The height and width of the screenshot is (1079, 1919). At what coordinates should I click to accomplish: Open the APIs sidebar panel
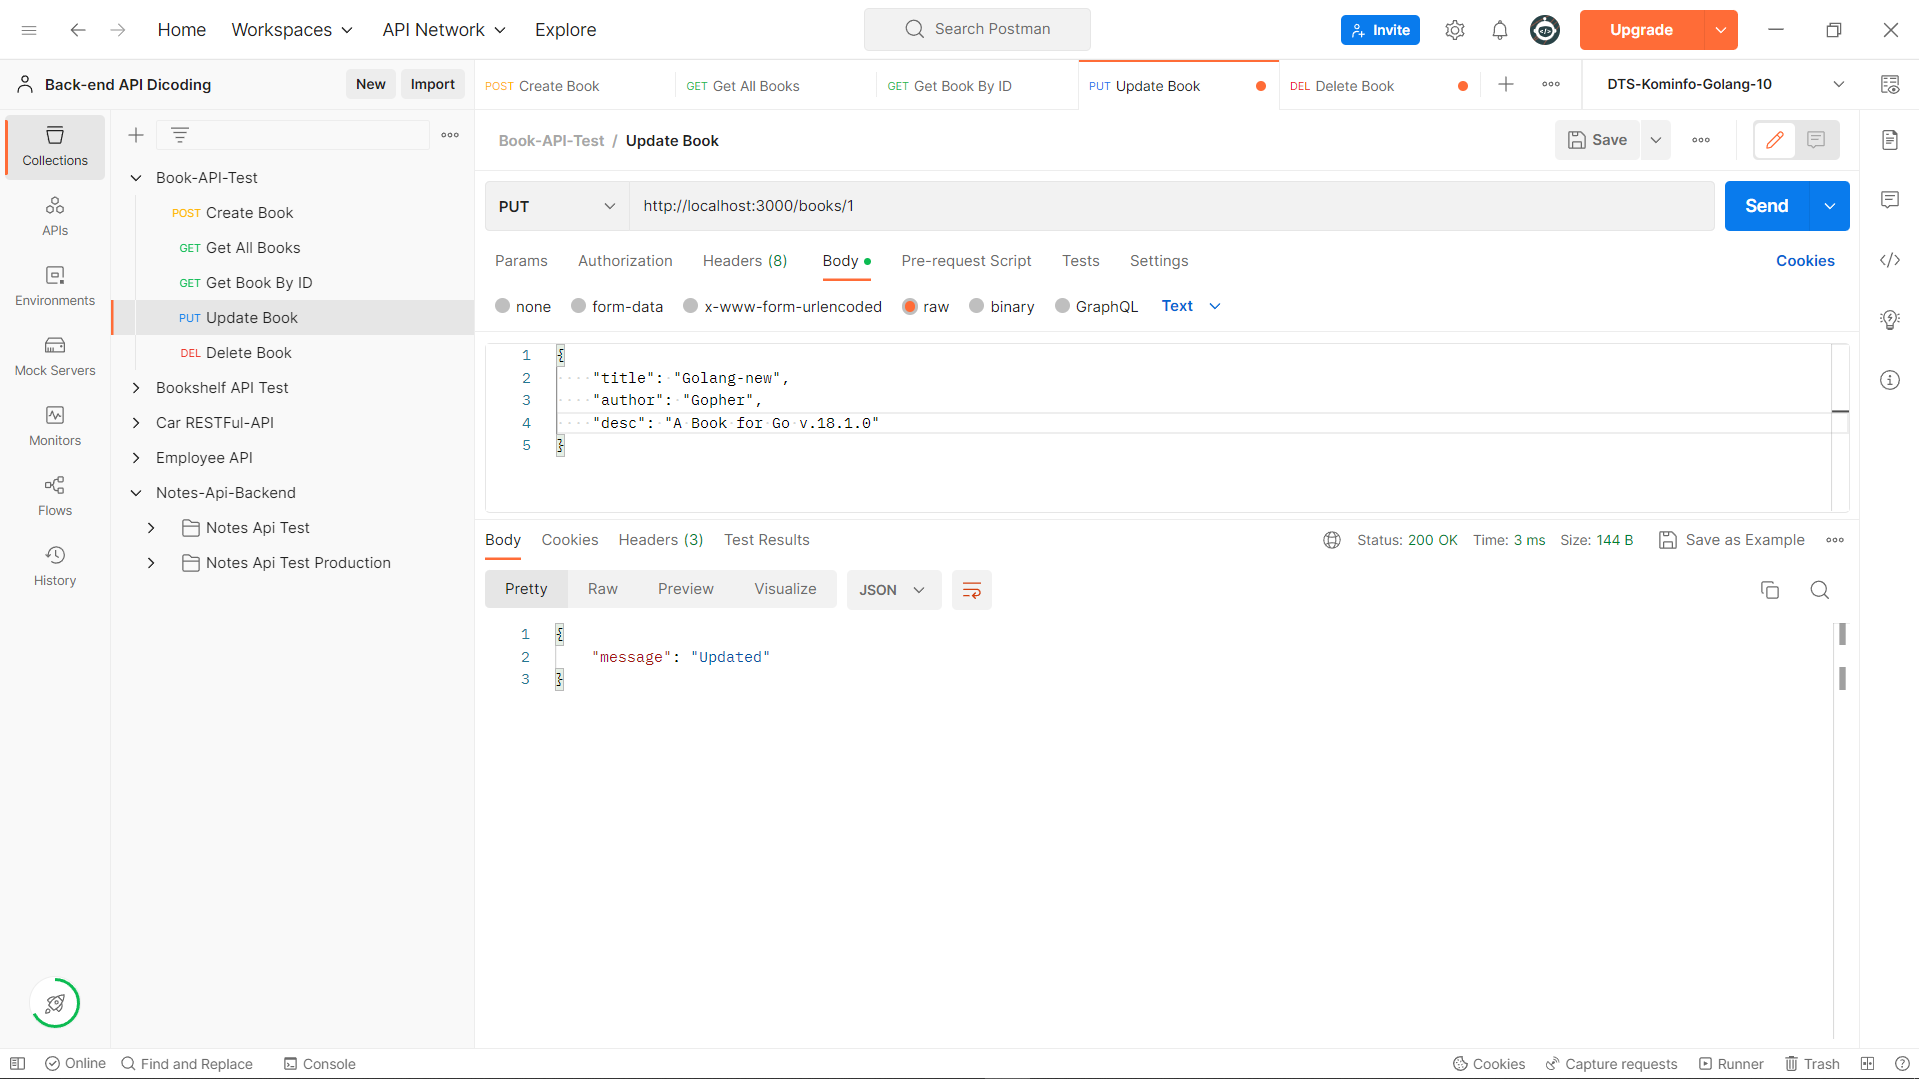[55, 216]
